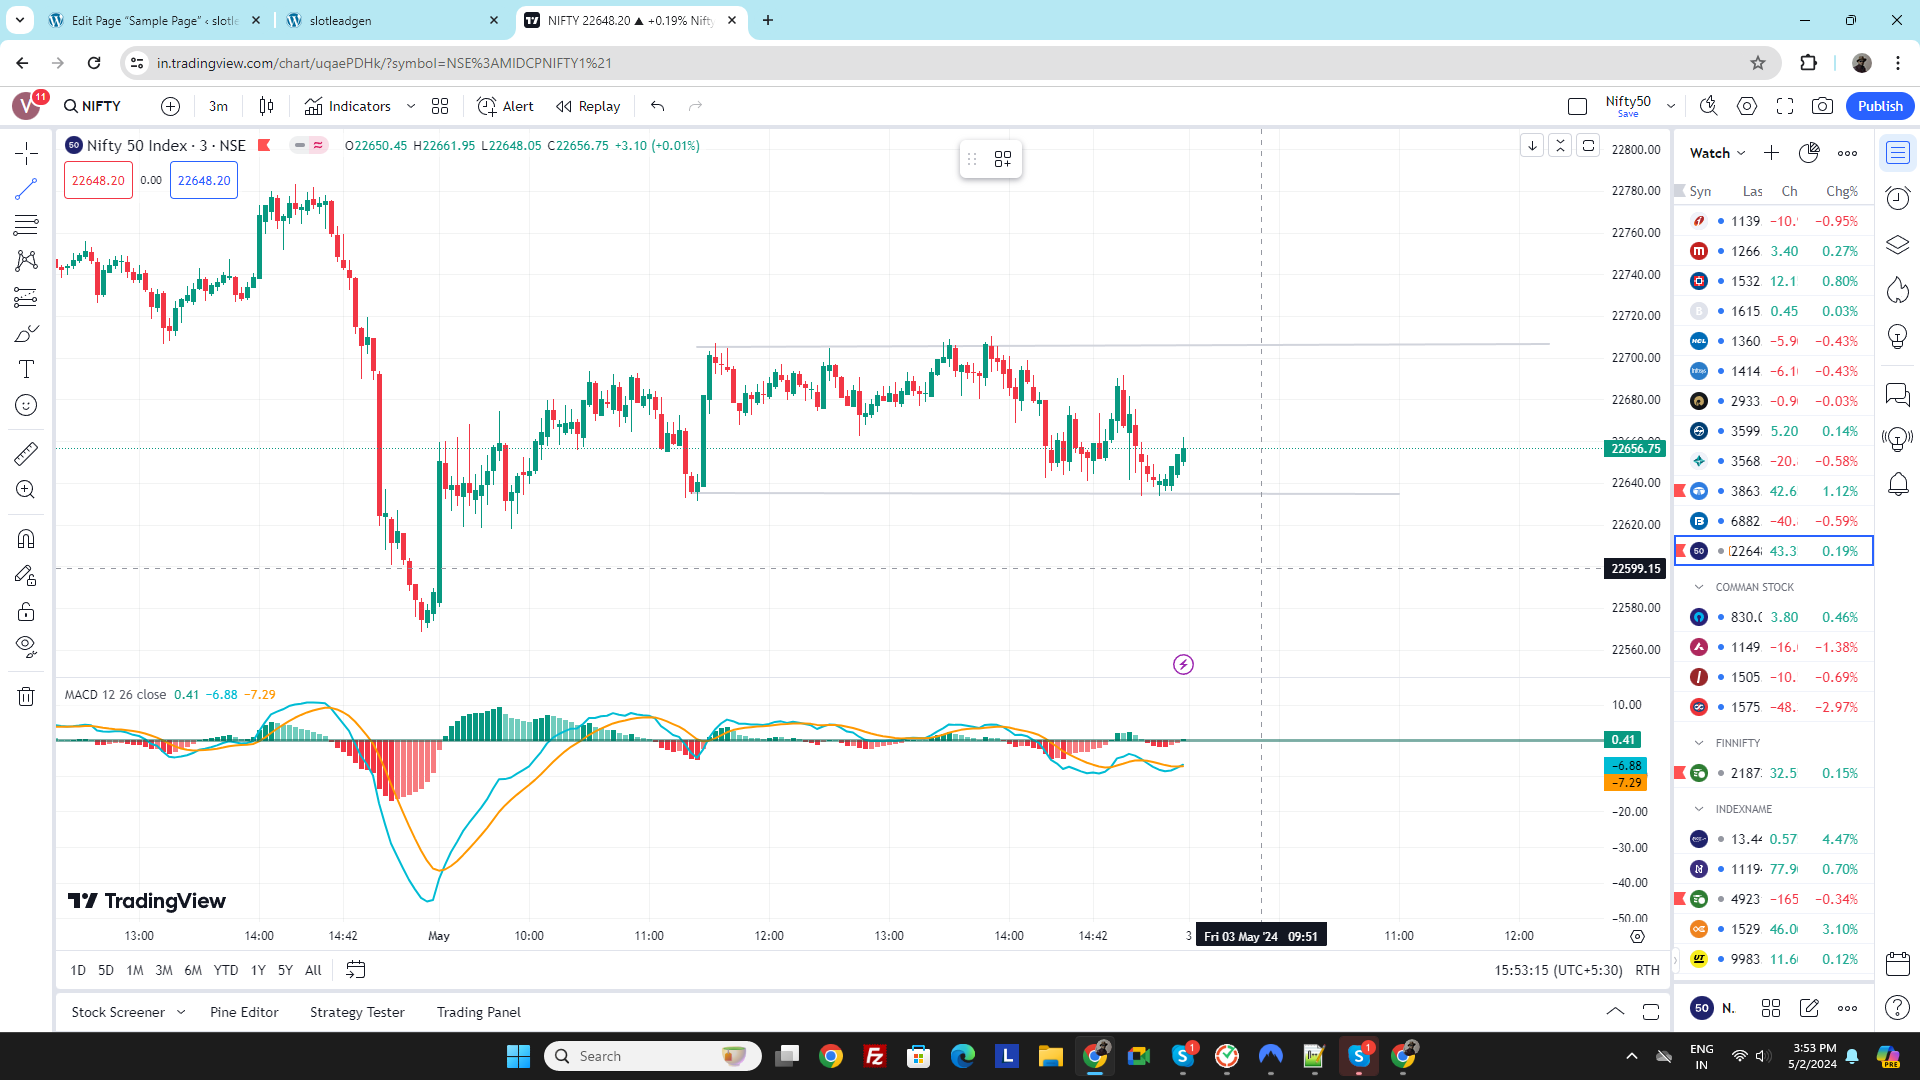
Task: Select the zoom in tool
Action: coord(26,490)
